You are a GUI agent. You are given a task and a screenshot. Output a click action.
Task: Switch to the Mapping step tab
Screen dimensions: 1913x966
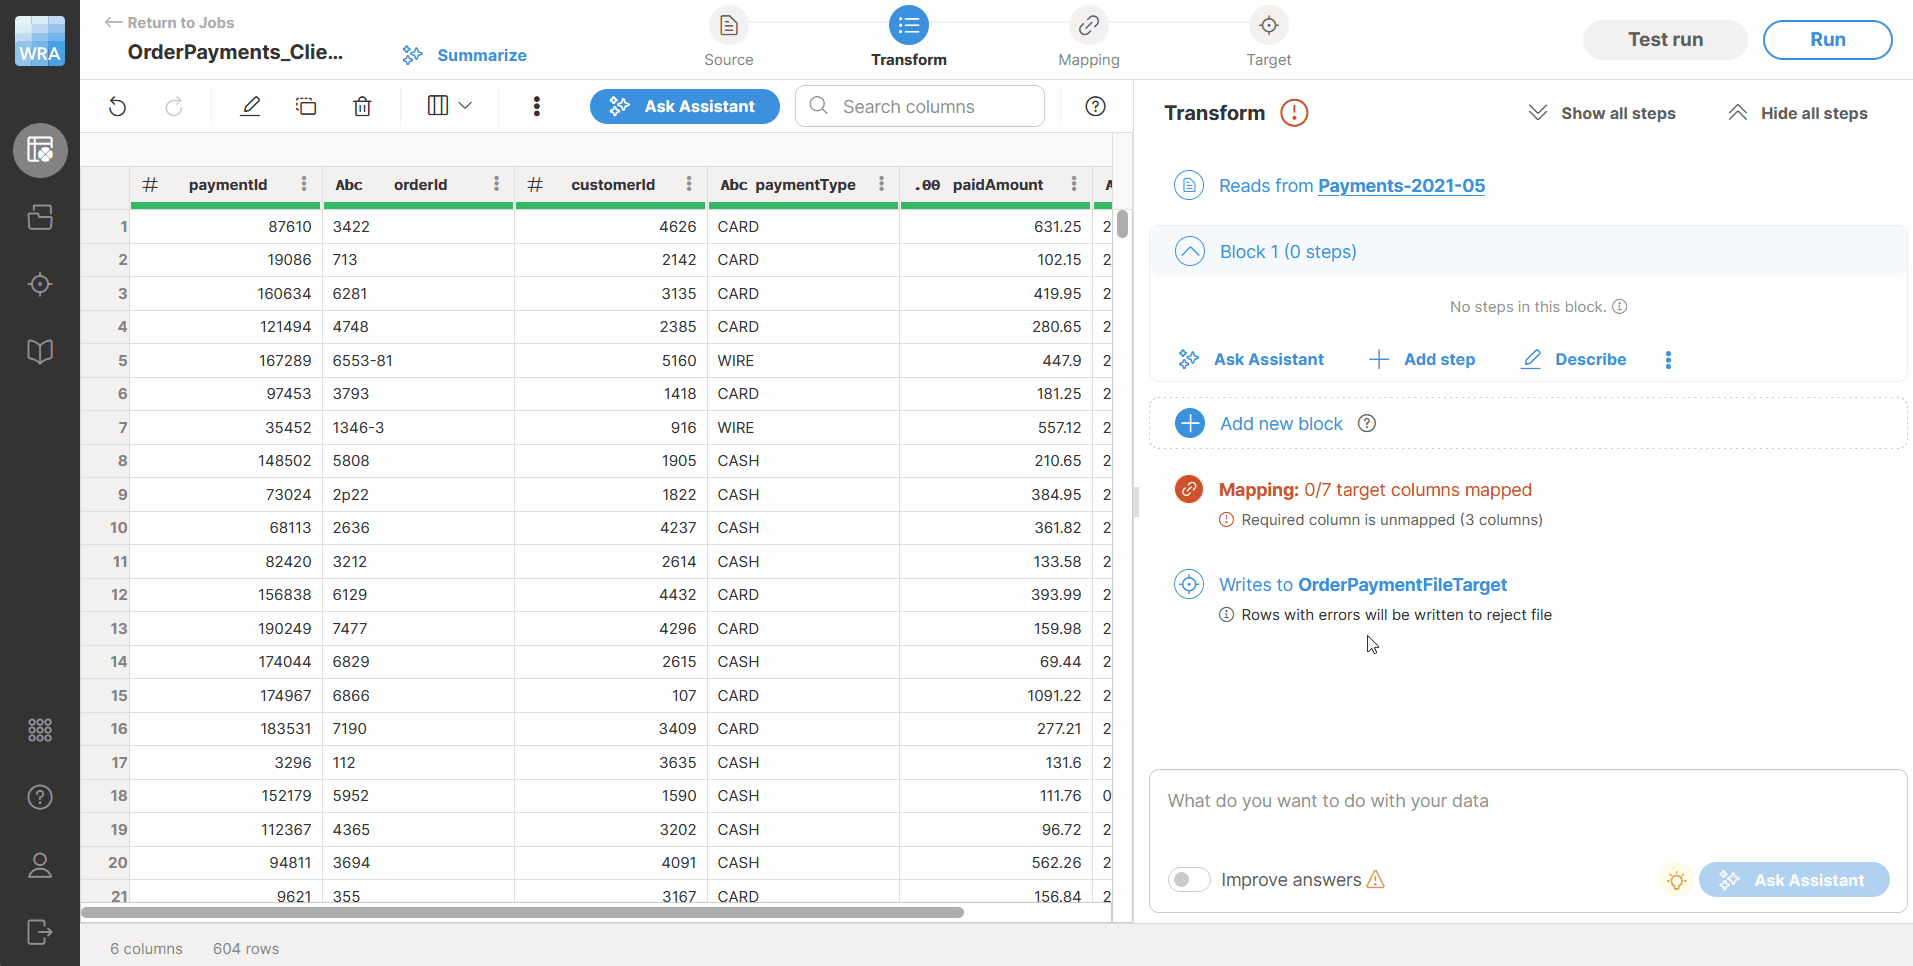click(x=1089, y=38)
